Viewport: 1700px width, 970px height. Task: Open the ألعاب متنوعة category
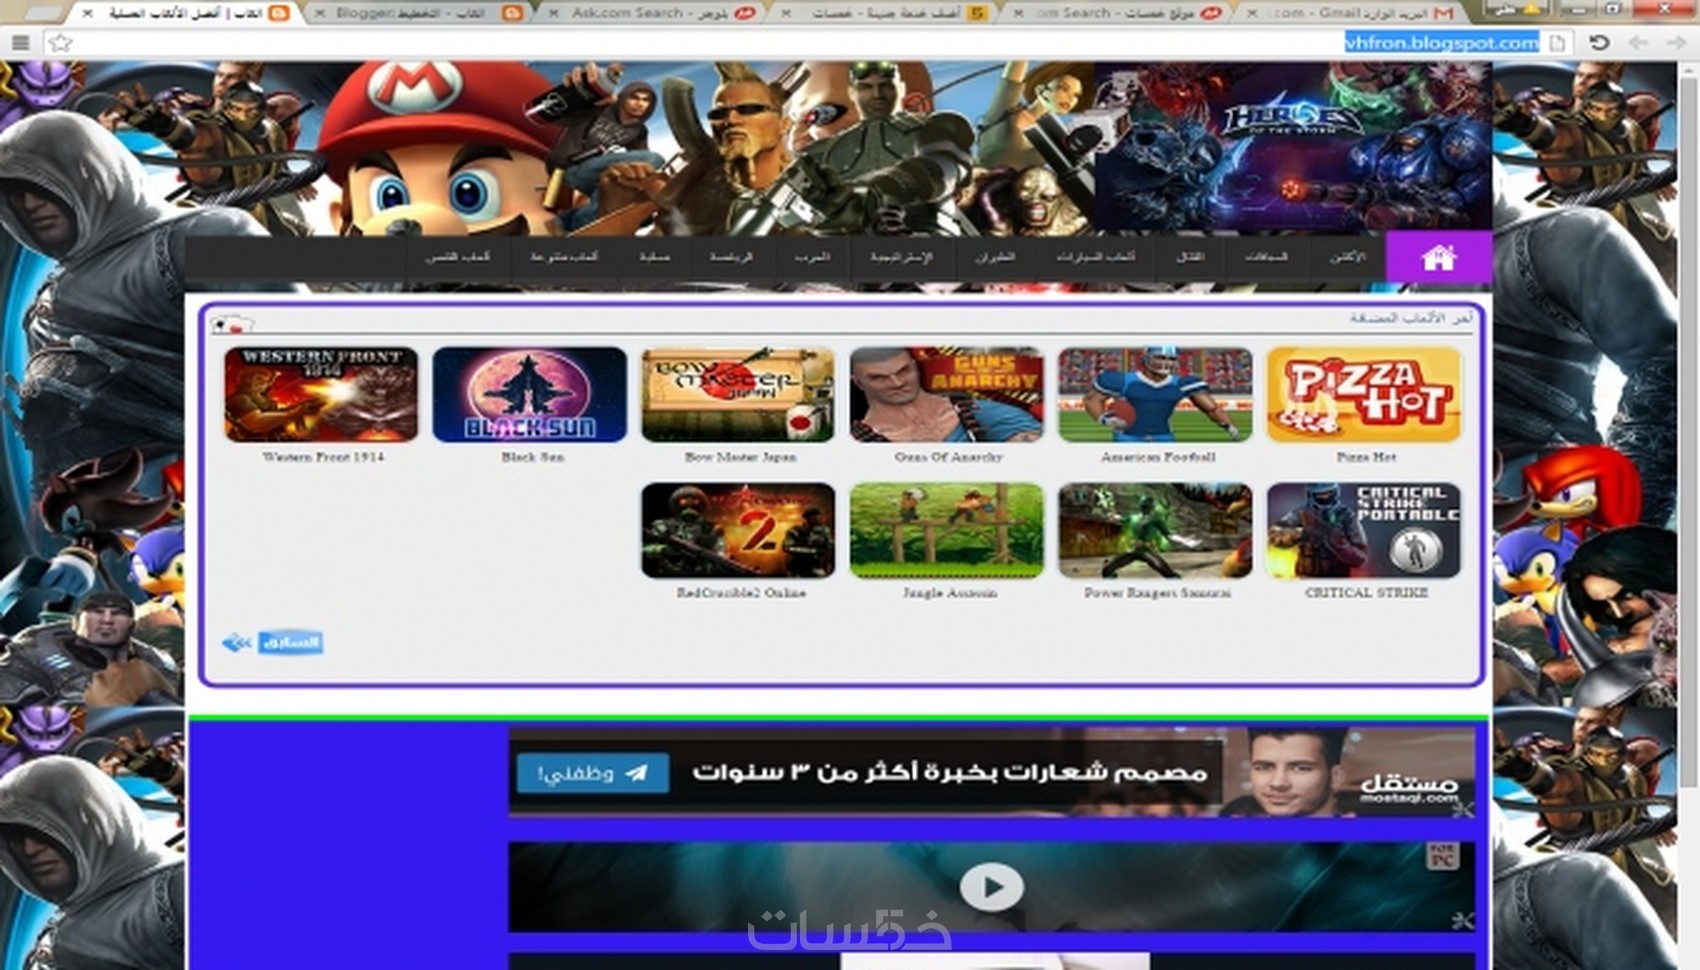564,257
